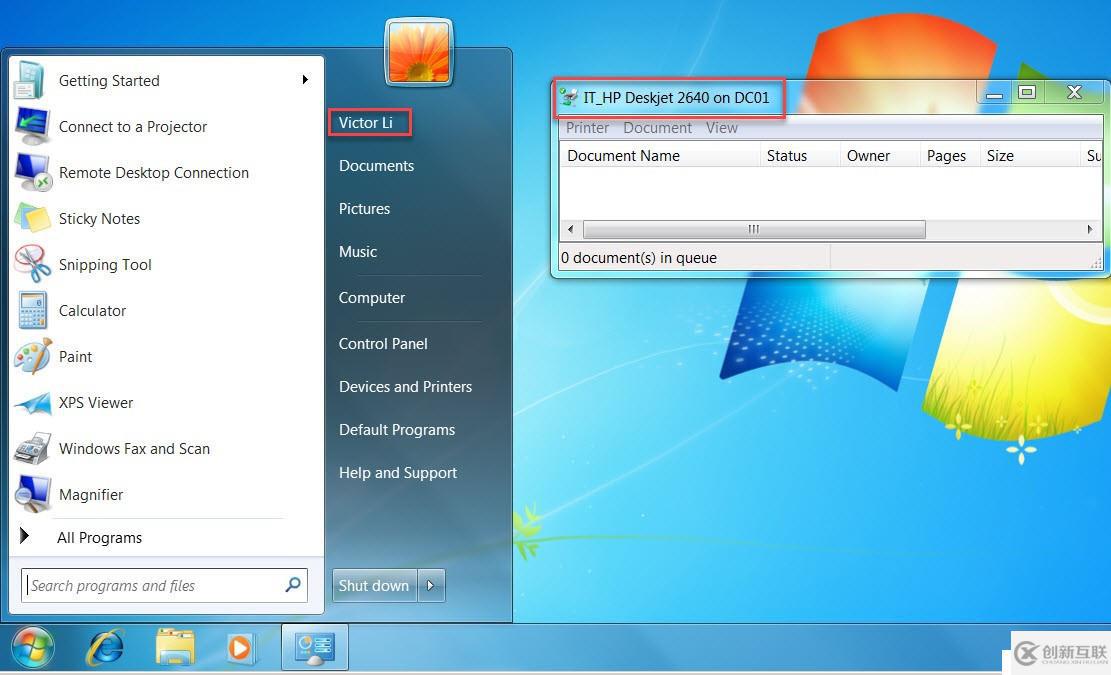Image resolution: width=1111 pixels, height=675 pixels.
Task: Open the Music library link
Action: [x=358, y=252]
